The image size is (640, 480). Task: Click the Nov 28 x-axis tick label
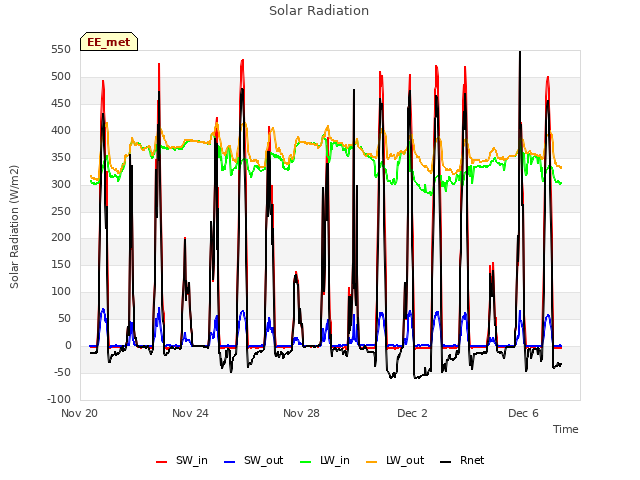pyautogui.click(x=301, y=413)
